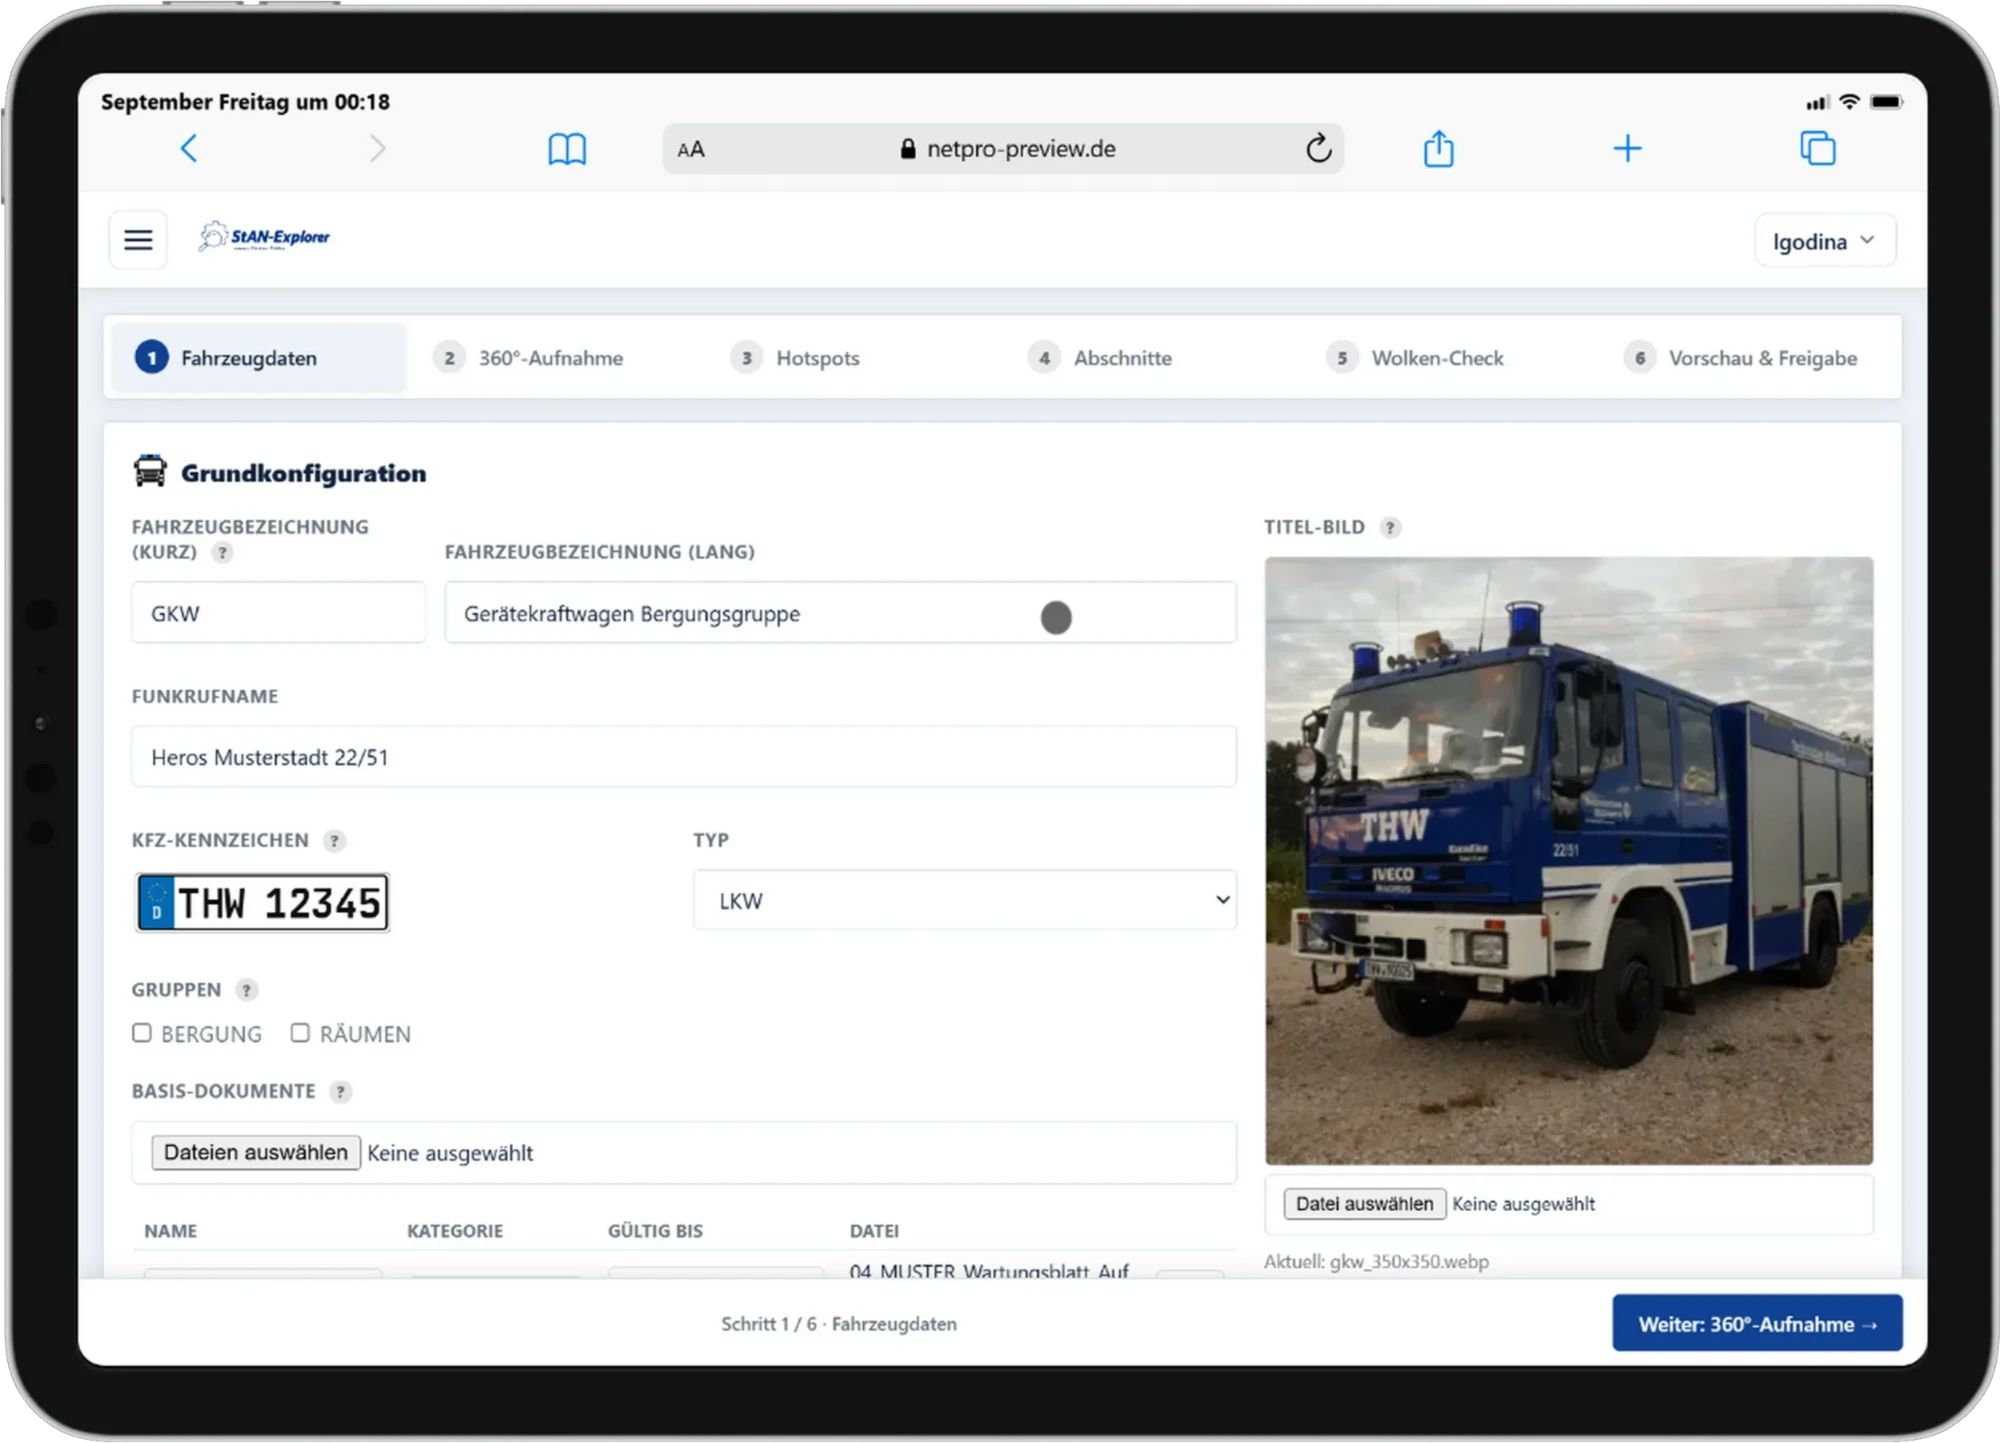Click the Schritt 1 / 6 · Fahrzeugdaten text

839,1324
